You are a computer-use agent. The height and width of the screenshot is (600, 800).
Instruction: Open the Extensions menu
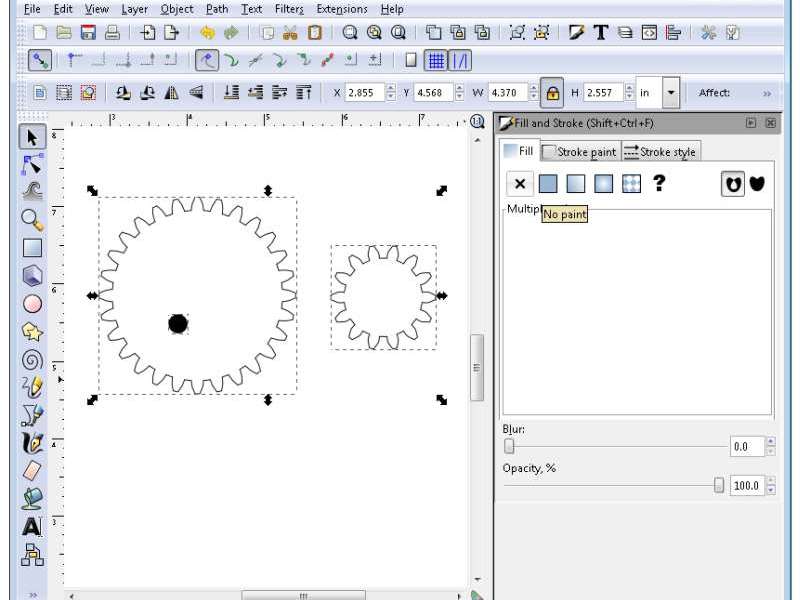[x=342, y=9]
